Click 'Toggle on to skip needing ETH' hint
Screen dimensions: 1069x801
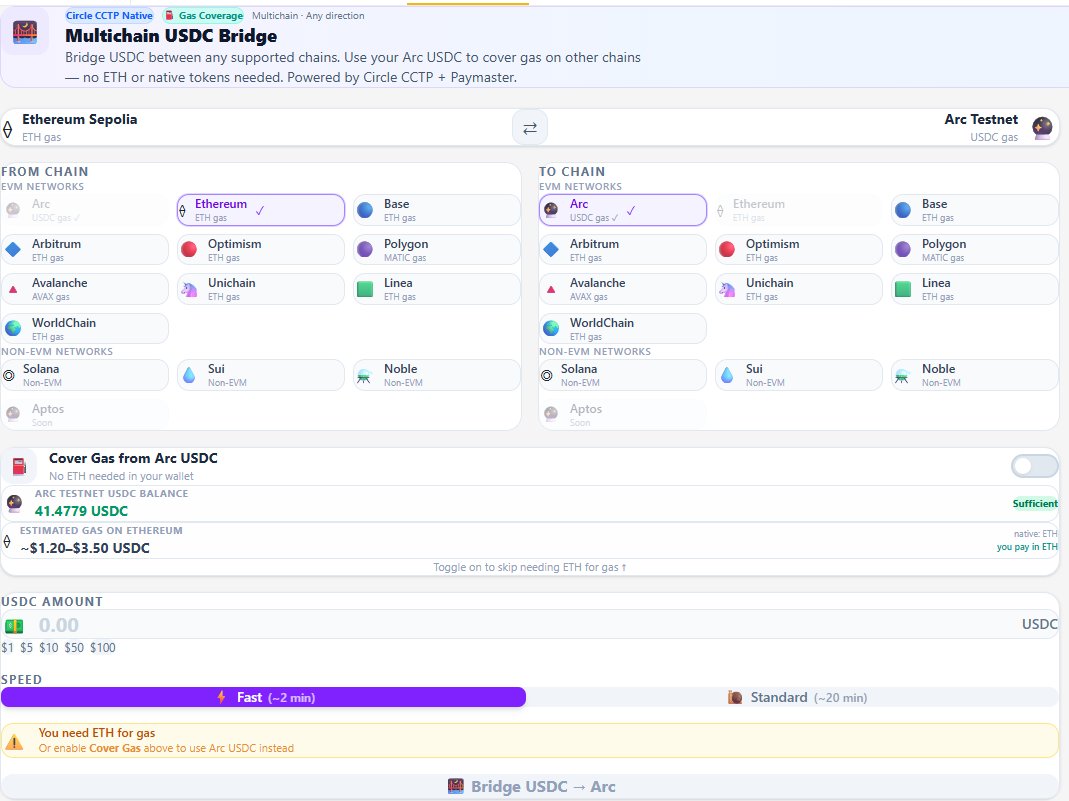point(530,567)
